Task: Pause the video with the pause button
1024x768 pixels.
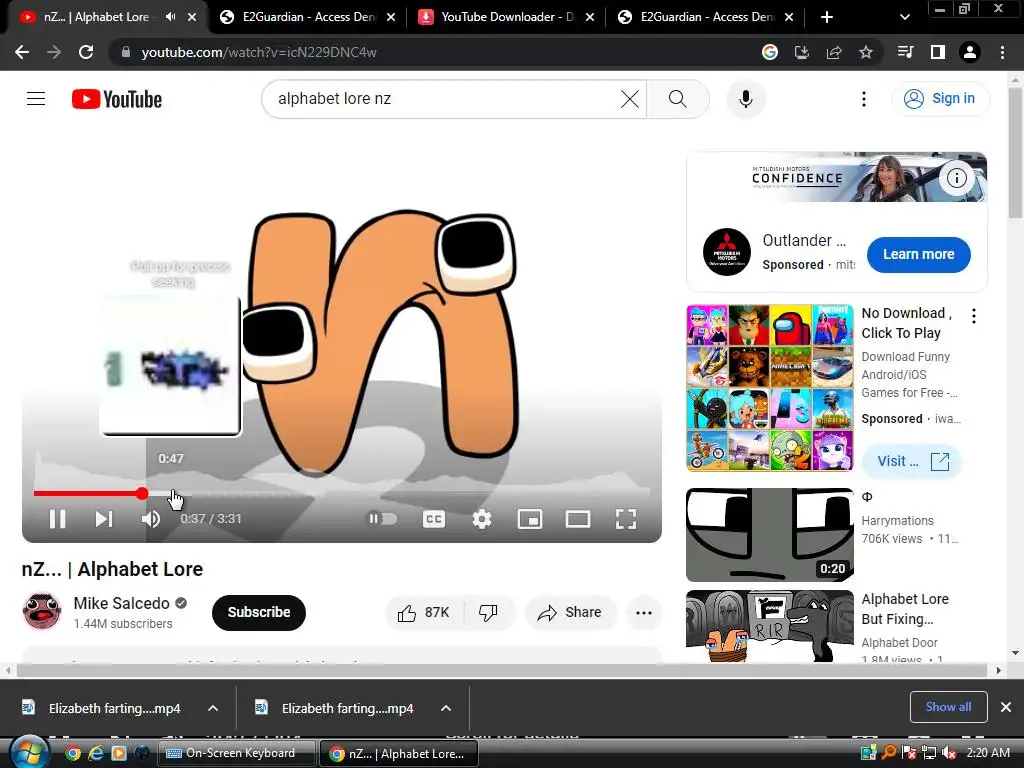Action: (57, 519)
